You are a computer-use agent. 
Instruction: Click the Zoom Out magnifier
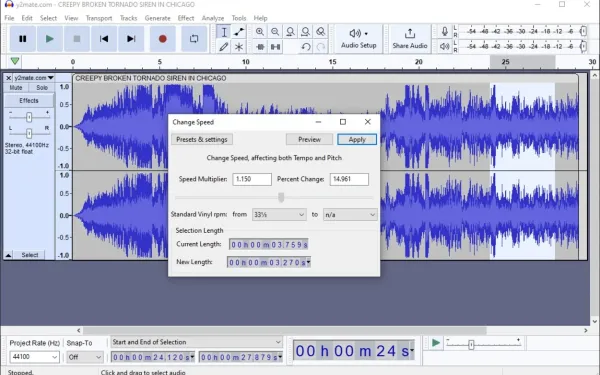(x=275, y=32)
